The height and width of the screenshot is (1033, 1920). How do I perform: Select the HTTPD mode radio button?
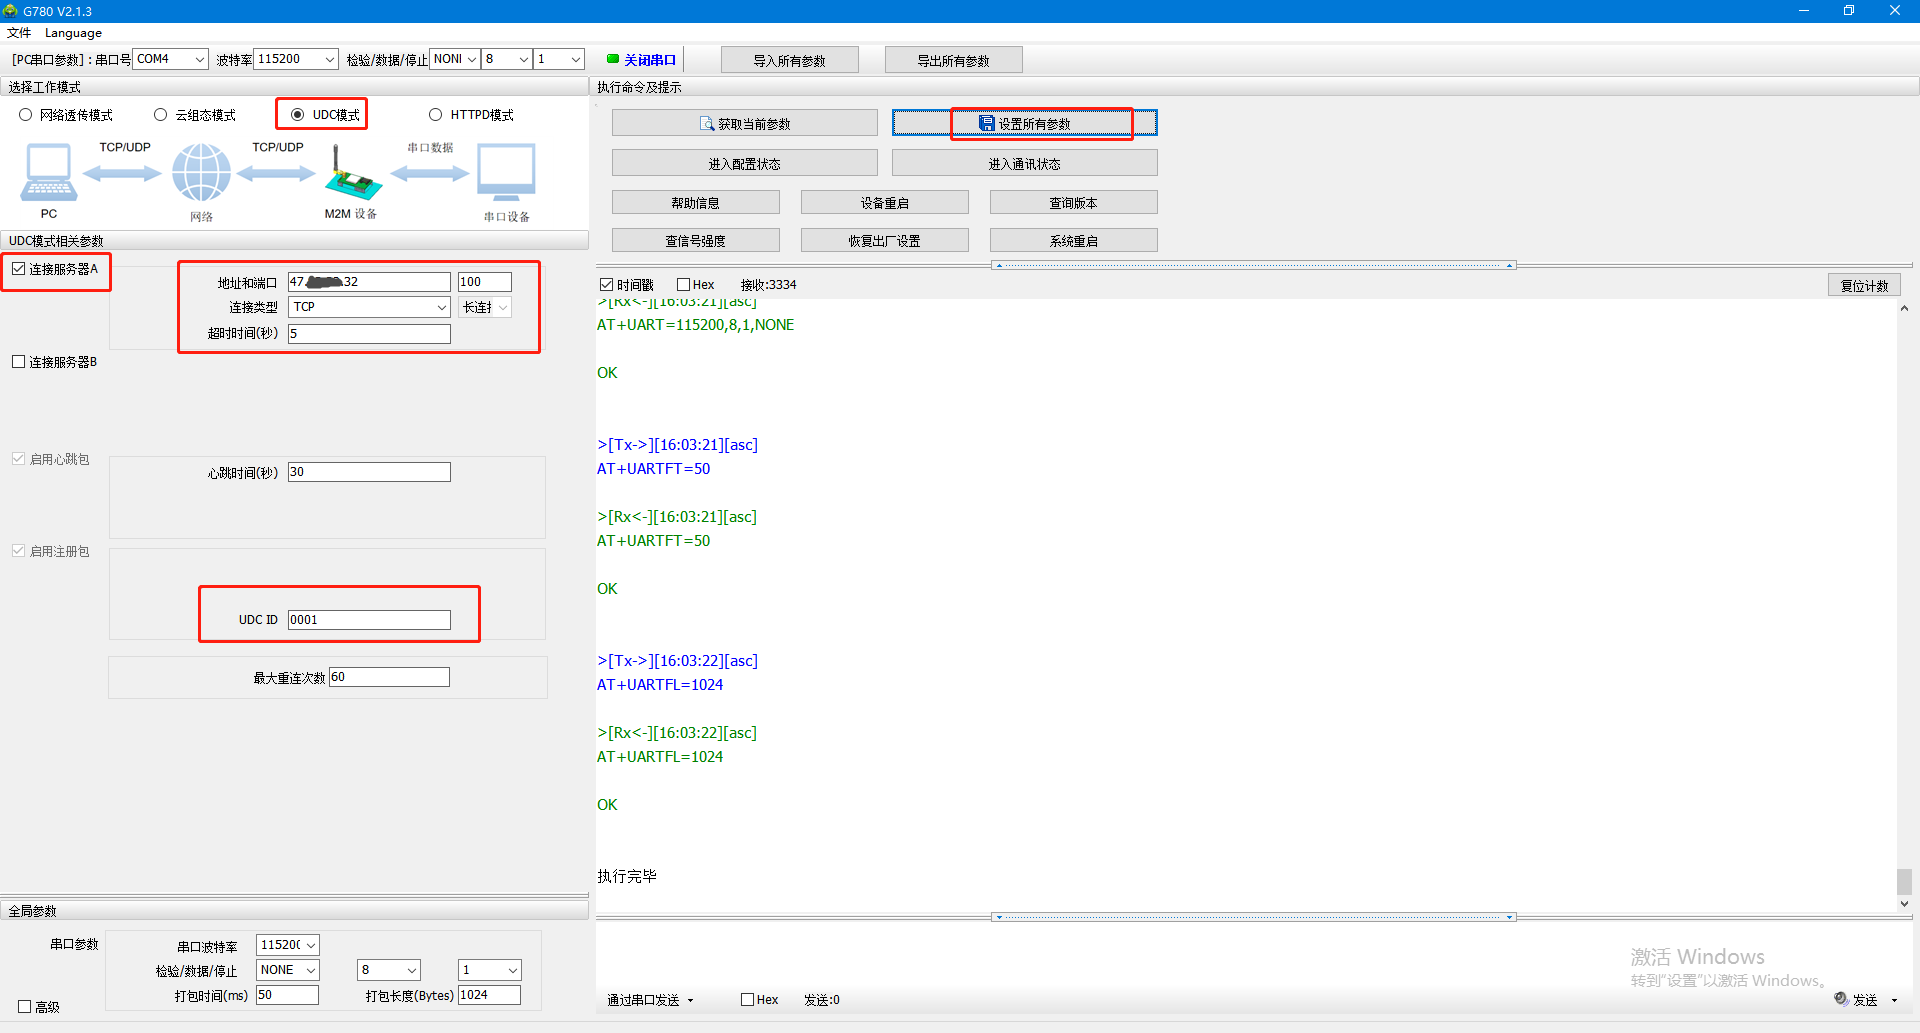click(x=435, y=115)
